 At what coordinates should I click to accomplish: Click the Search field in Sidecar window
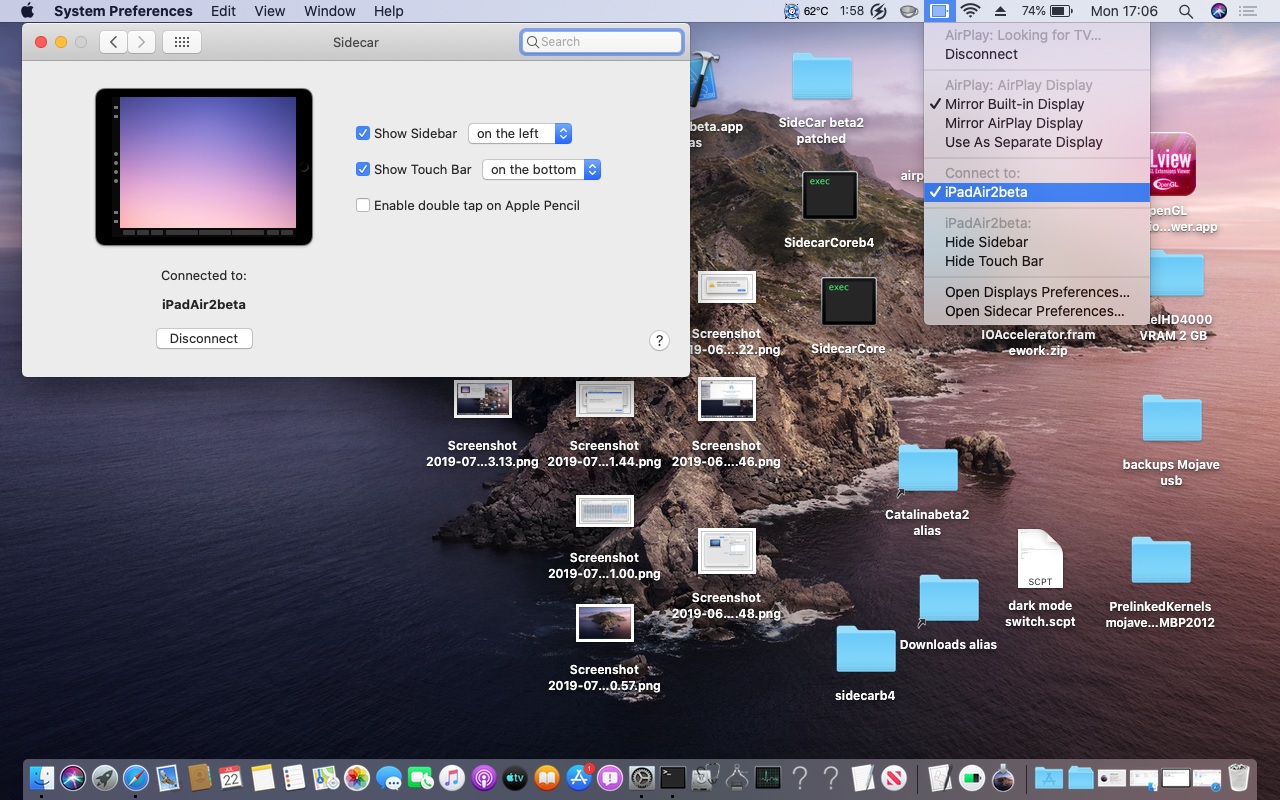[602, 42]
